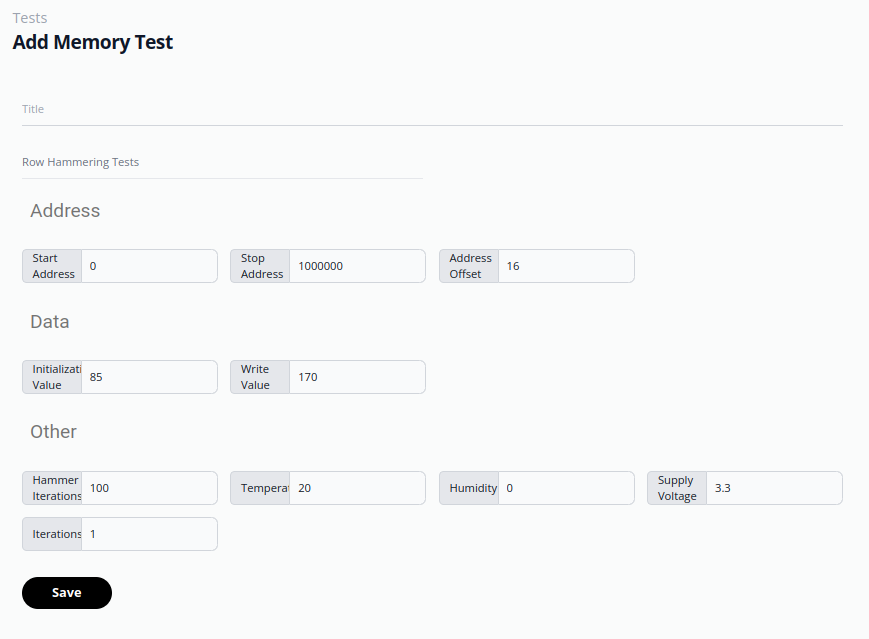This screenshot has width=869, height=639.
Task: Click the Start Address value field
Action: coord(149,266)
